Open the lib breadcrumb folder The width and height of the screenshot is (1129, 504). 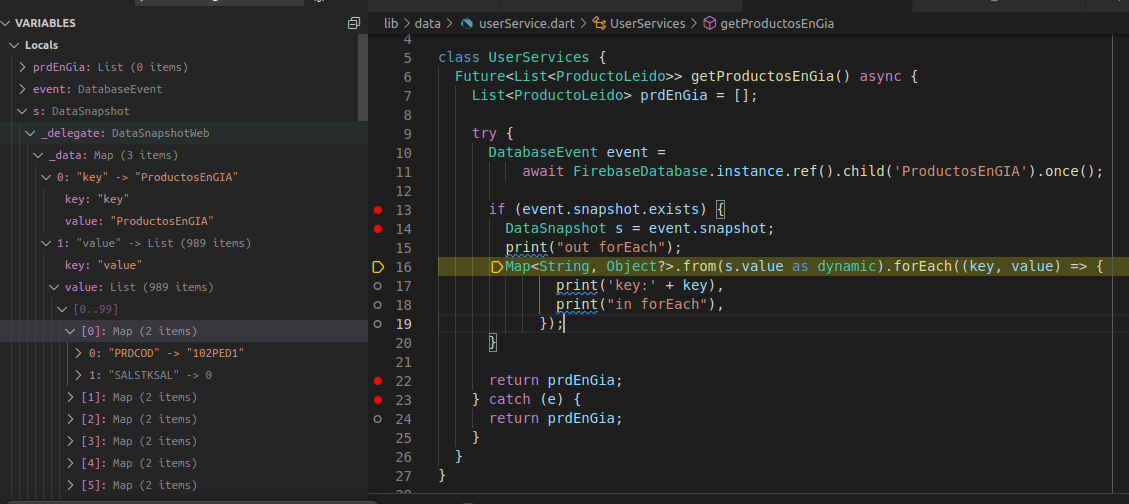(x=391, y=23)
